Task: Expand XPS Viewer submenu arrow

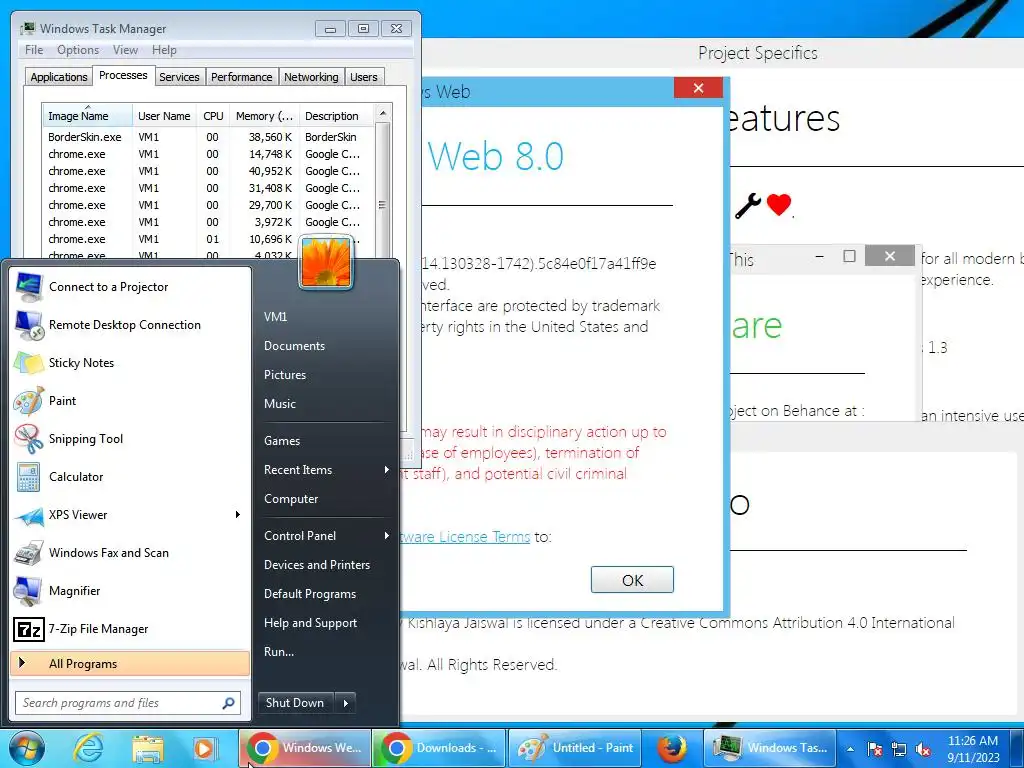Action: pos(238,515)
